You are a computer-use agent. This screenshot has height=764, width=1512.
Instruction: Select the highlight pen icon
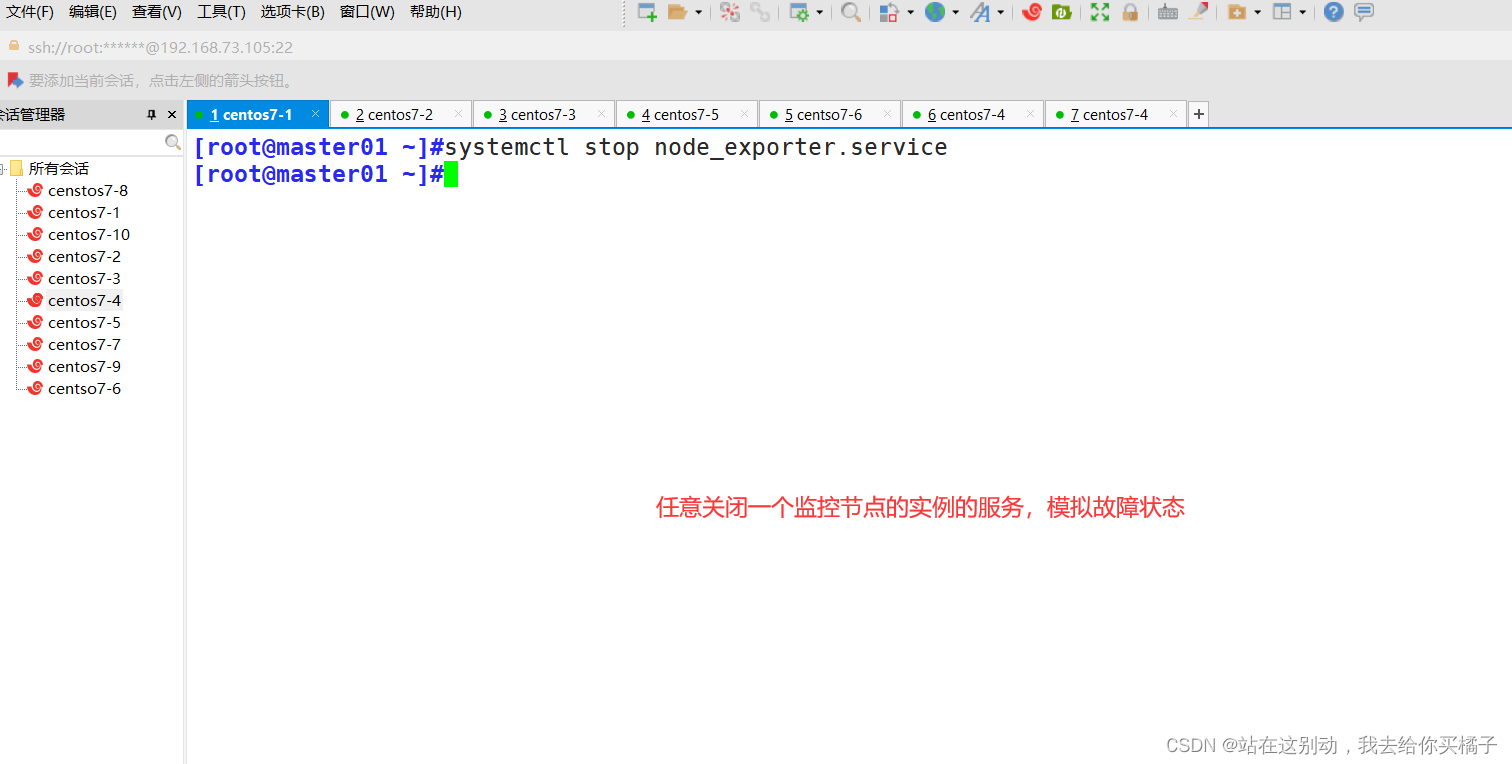[x=1198, y=13]
